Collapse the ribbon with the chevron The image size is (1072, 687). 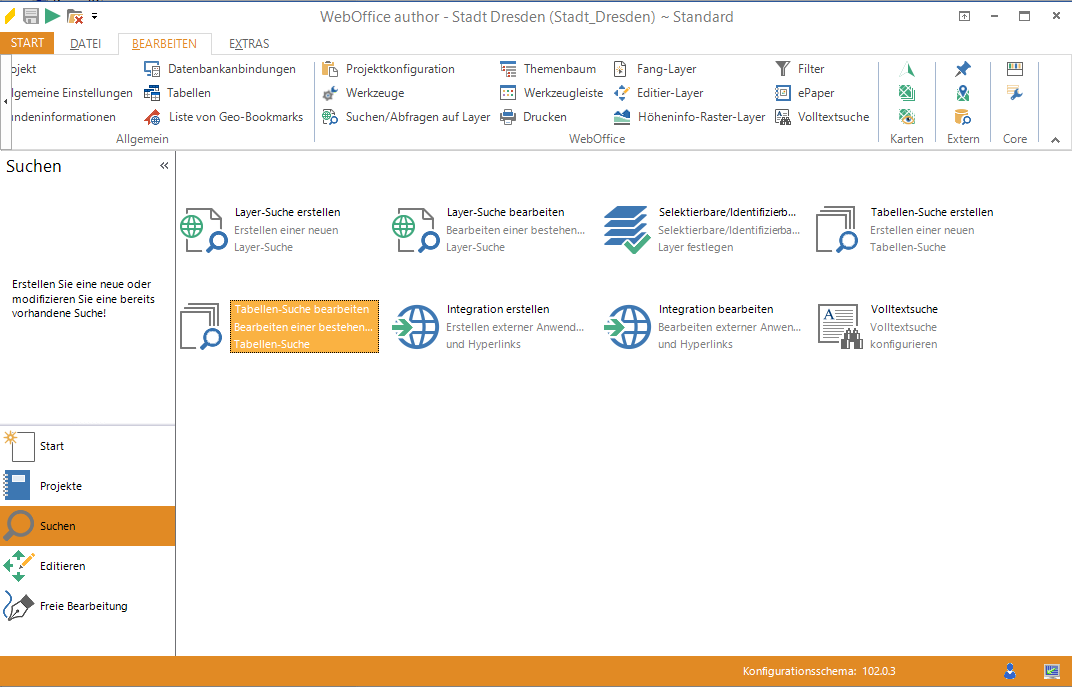pyautogui.click(x=1055, y=140)
